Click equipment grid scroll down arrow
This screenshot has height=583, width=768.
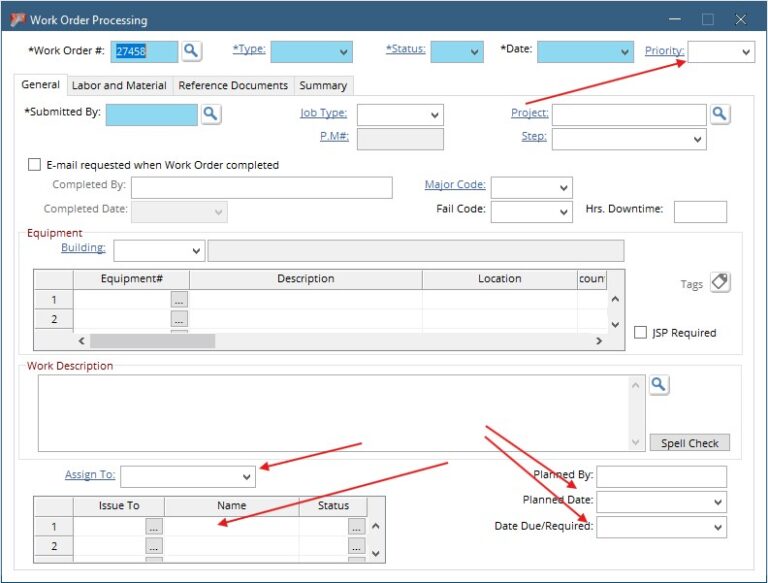pyautogui.click(x=616, y=324)
